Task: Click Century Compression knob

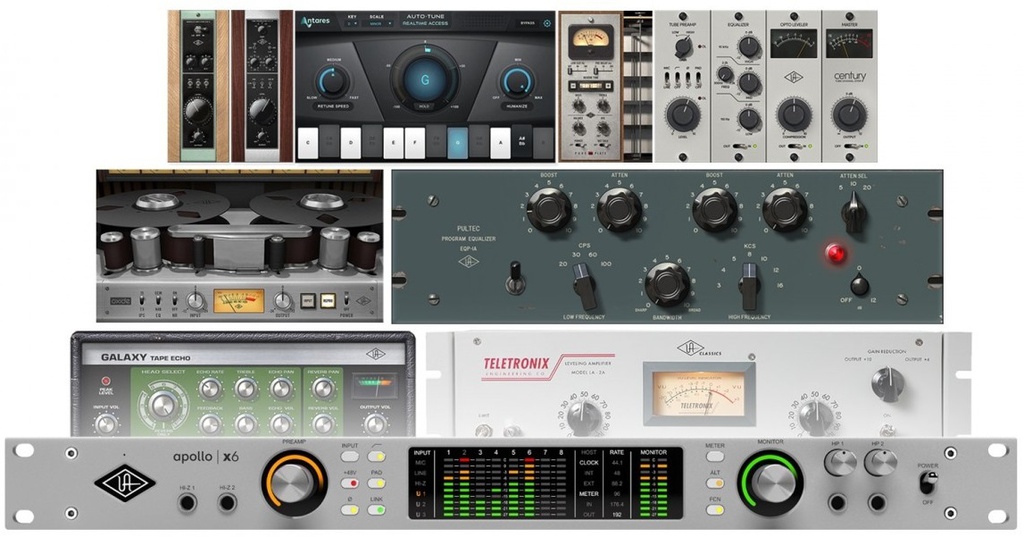Action: pyautogui.click(x=794, y=116)
